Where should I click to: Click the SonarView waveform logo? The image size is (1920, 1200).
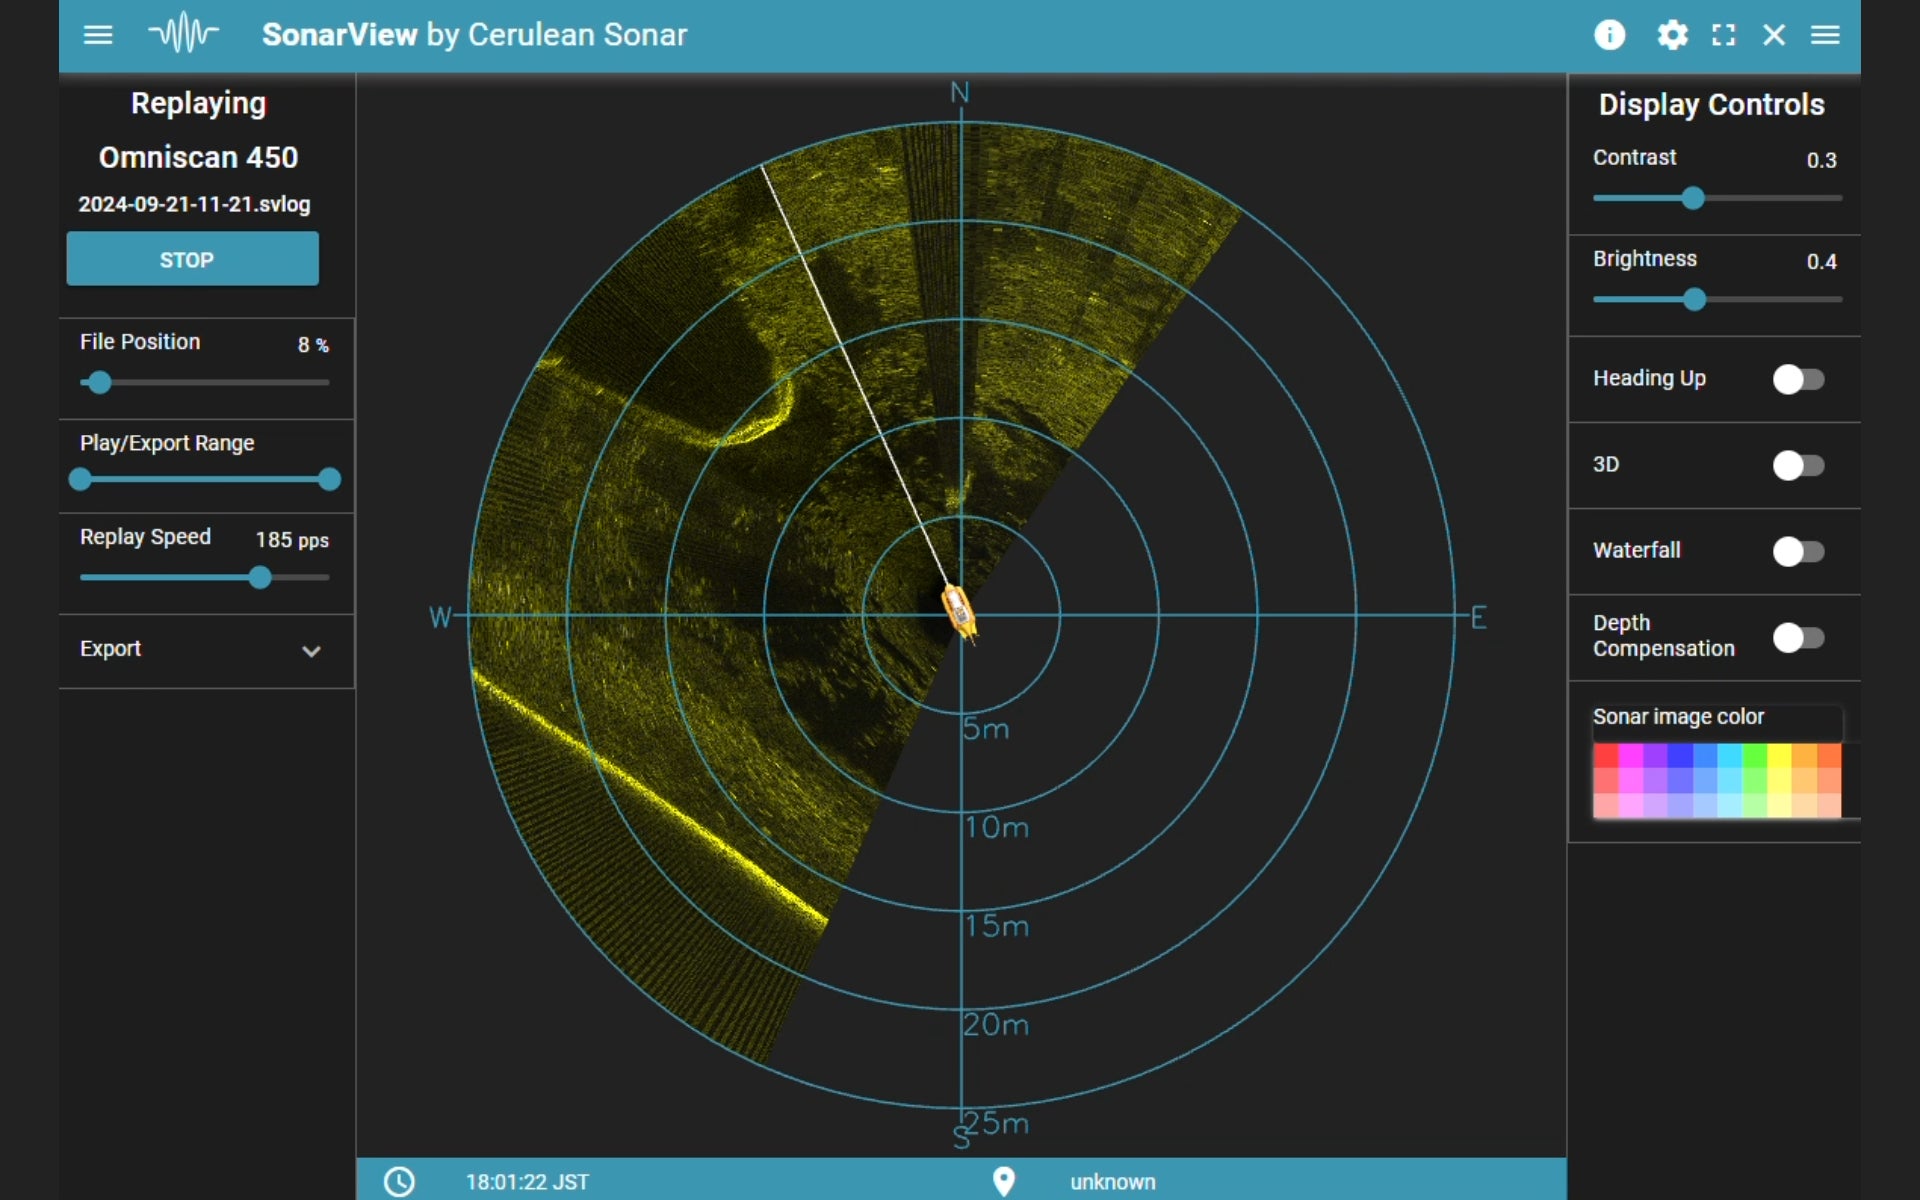[184, 34]
